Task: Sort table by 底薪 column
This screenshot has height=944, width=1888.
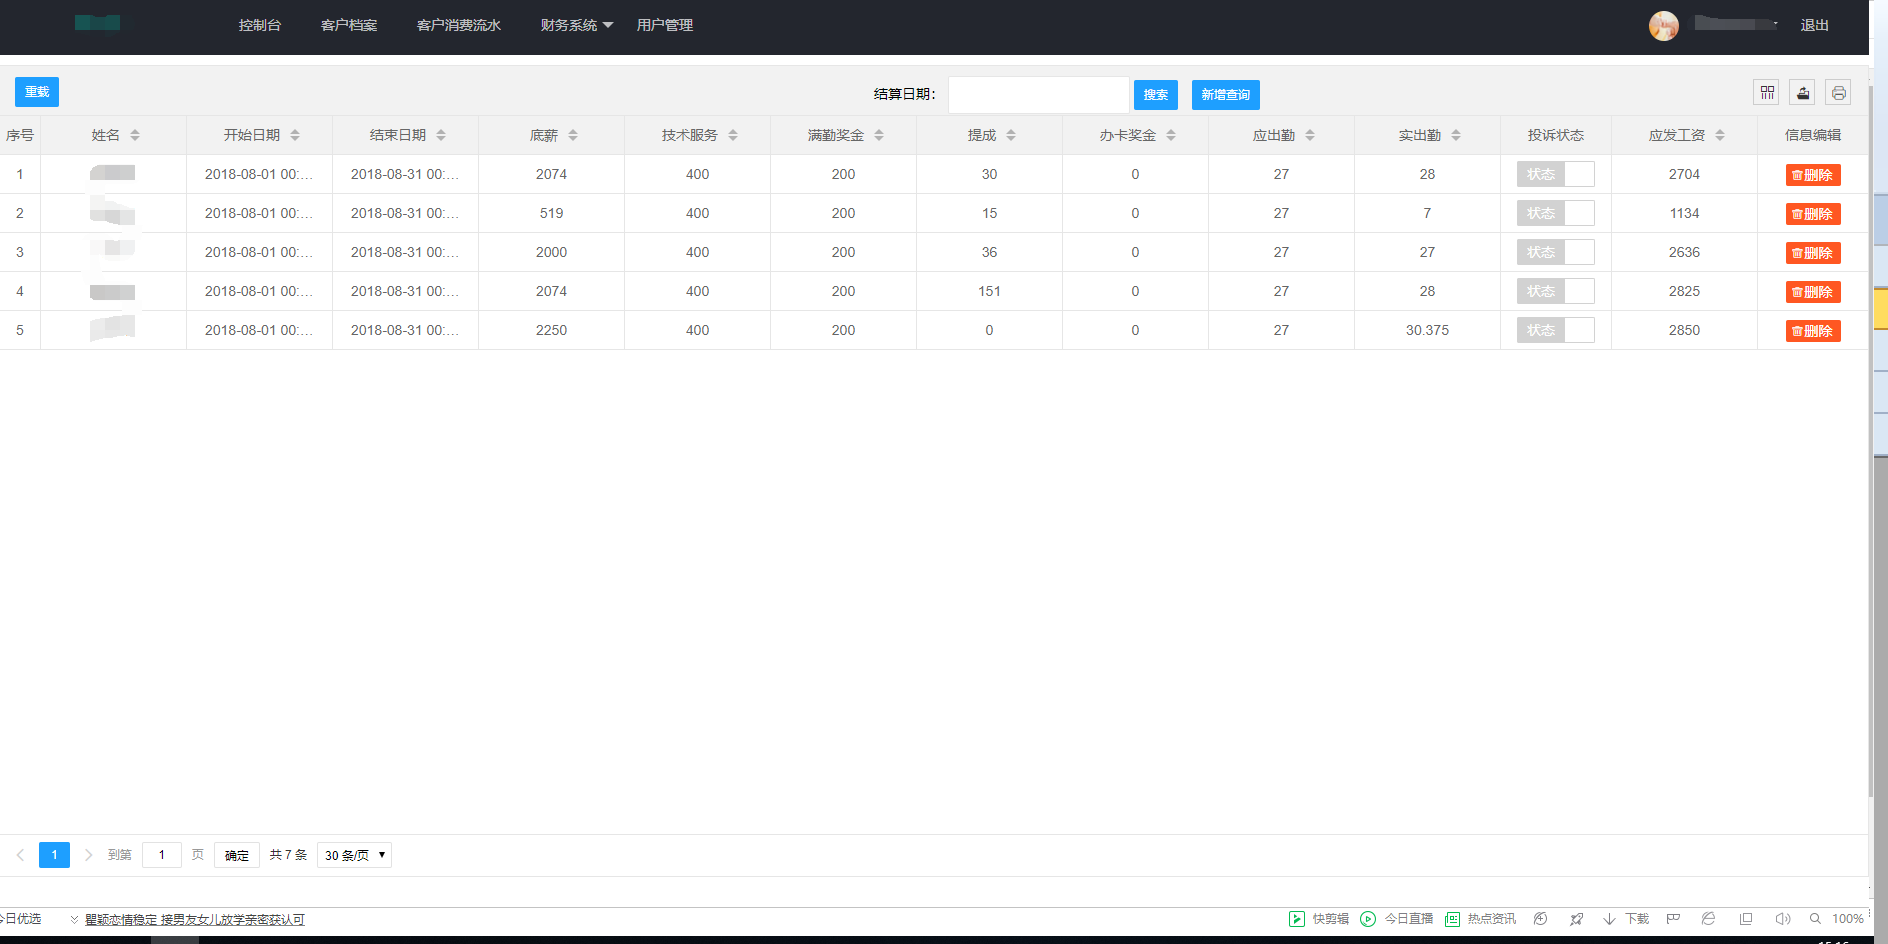Action: [573, 135]
